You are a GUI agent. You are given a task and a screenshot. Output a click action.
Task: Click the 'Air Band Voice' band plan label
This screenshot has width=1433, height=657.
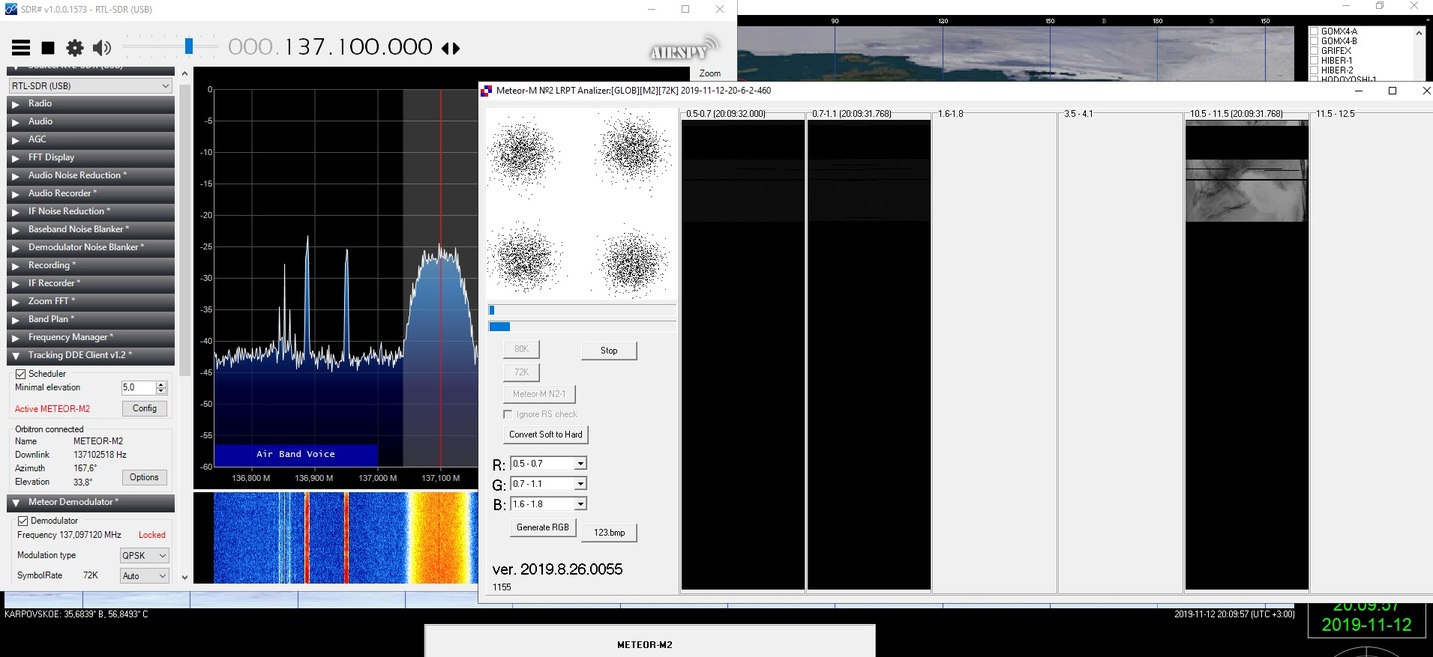[296, 454]
